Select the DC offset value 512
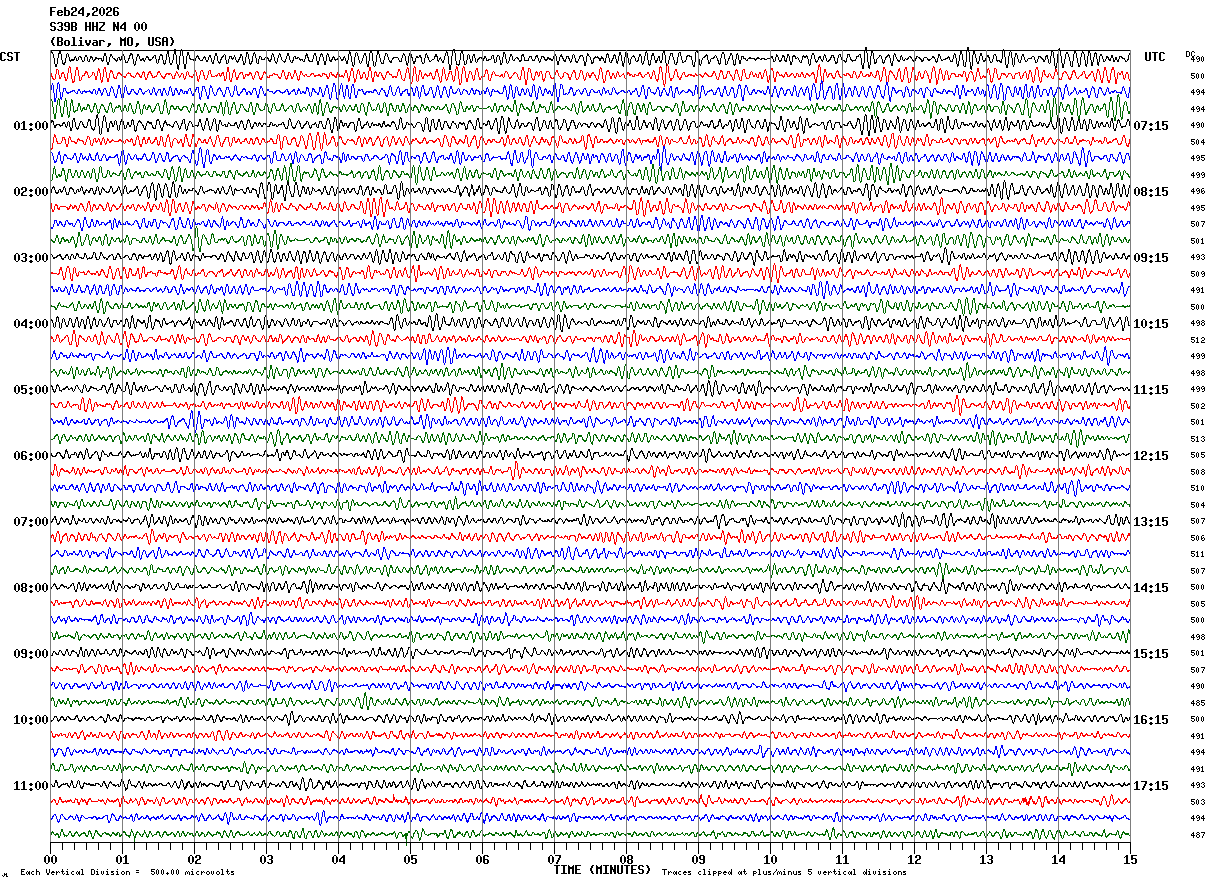 coord(1197,340)
